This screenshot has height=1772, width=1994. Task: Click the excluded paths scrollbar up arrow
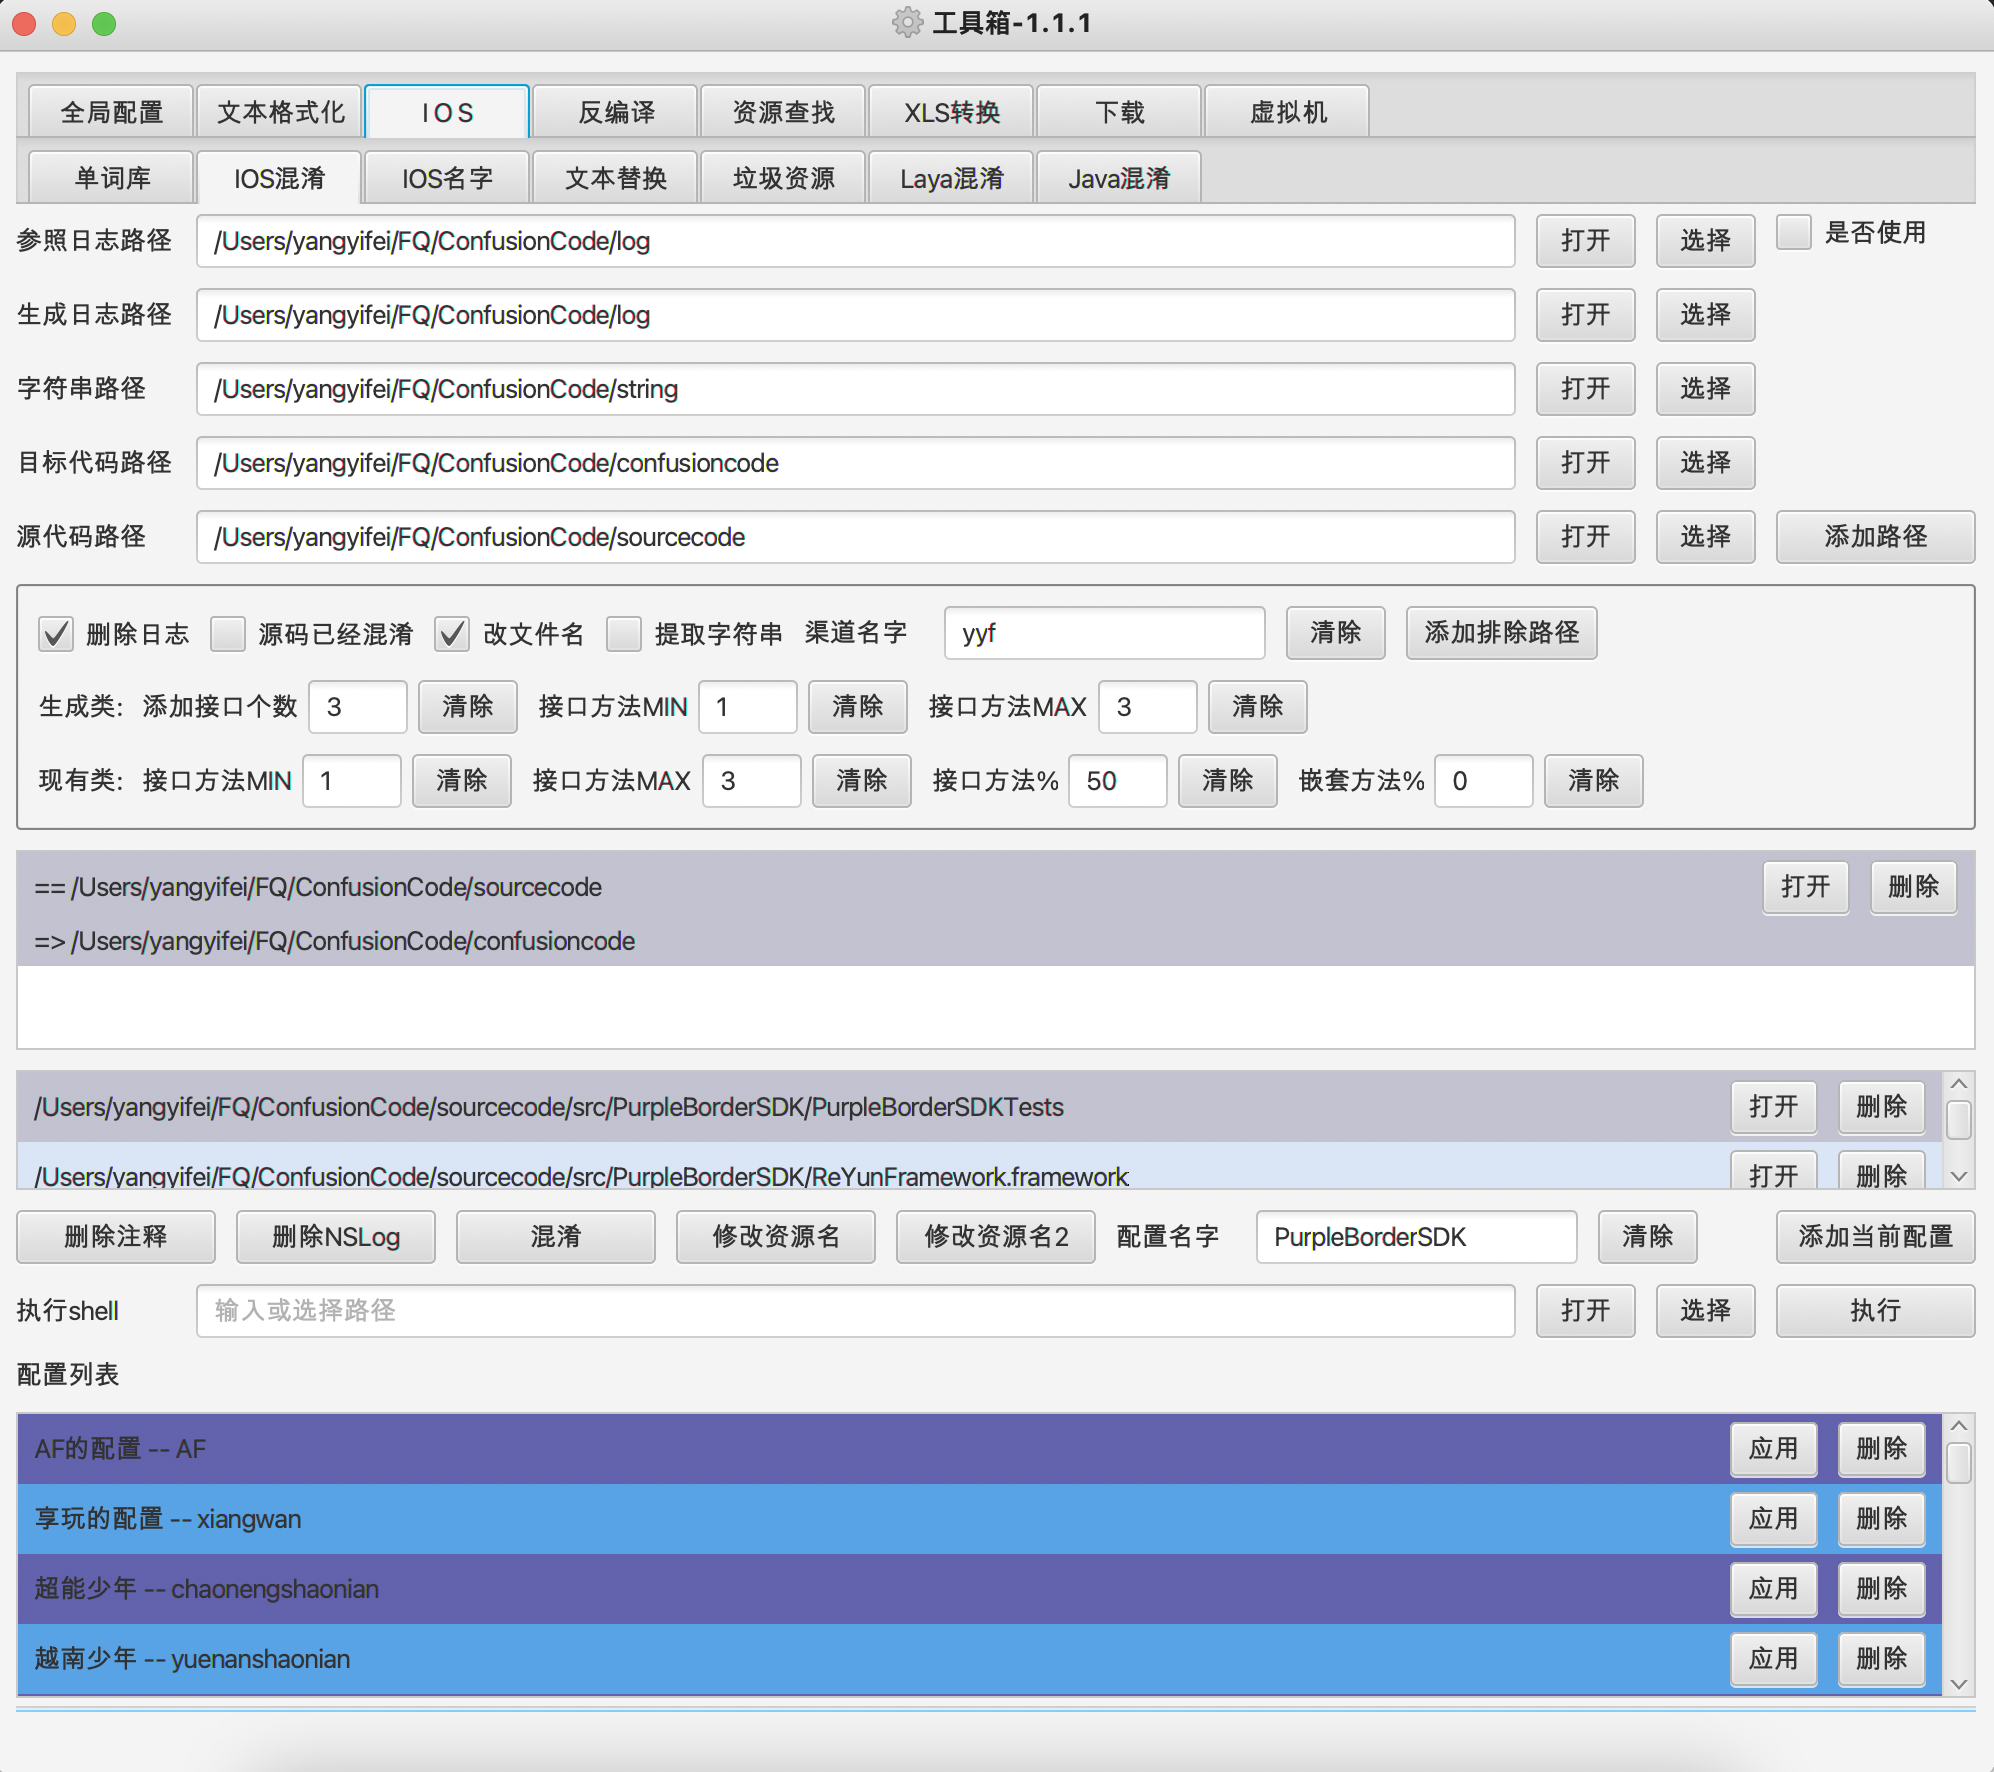pyautogui.click(x=1959, y=1084)
